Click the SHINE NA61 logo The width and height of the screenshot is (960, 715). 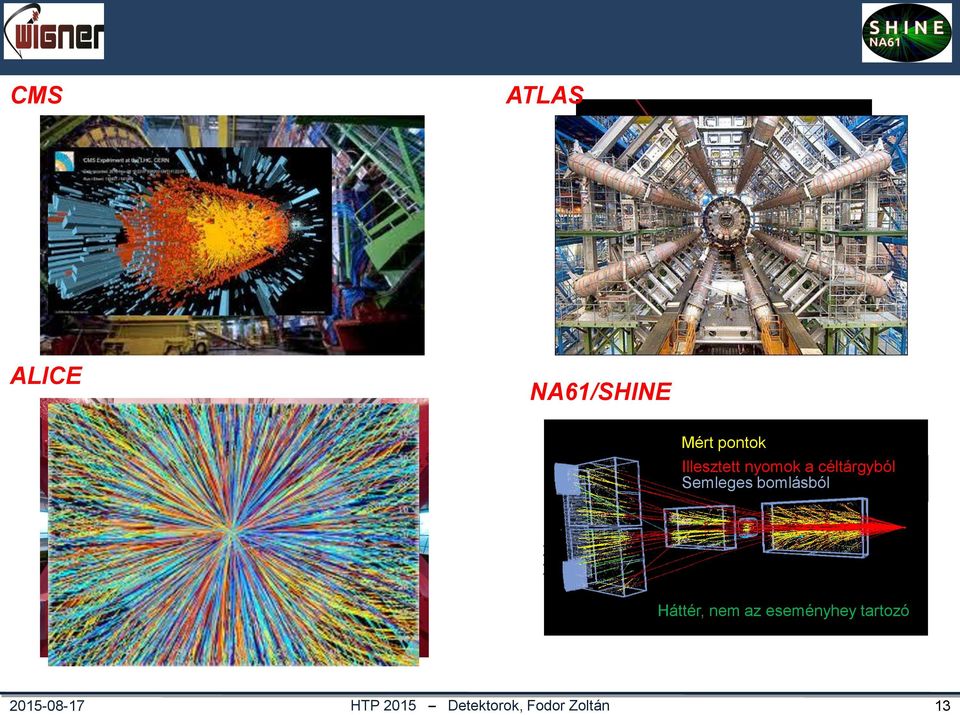907,33
